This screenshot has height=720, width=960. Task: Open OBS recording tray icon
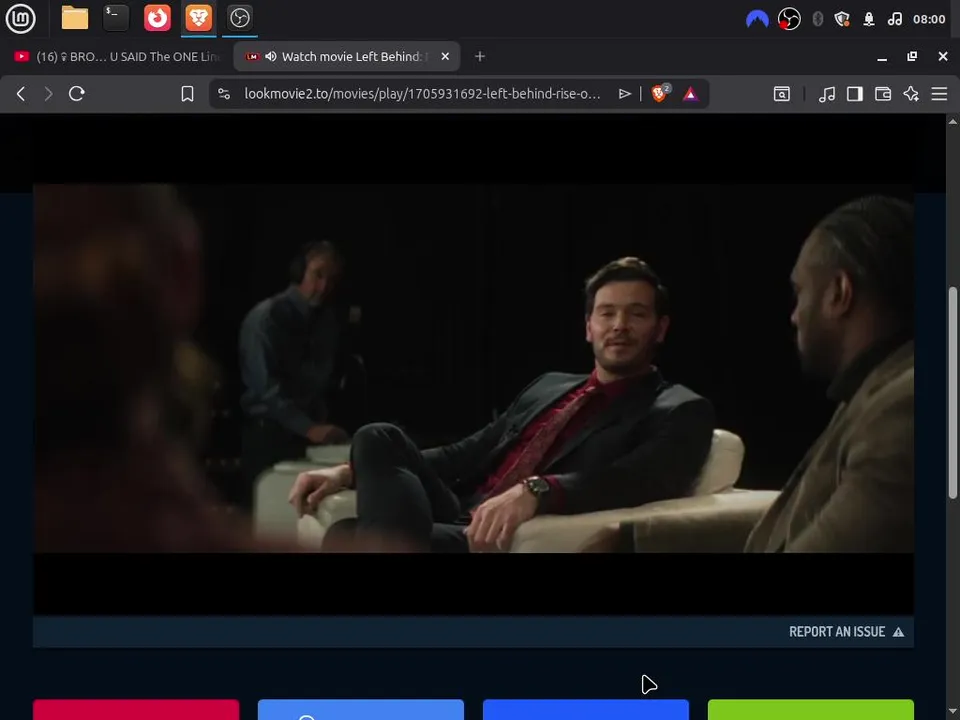[x=789, y=19]
